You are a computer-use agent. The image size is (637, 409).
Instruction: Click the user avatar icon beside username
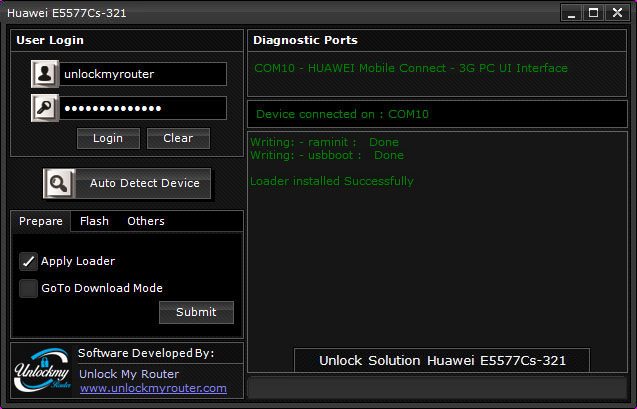pyautogui.click(x=45, y=74)
